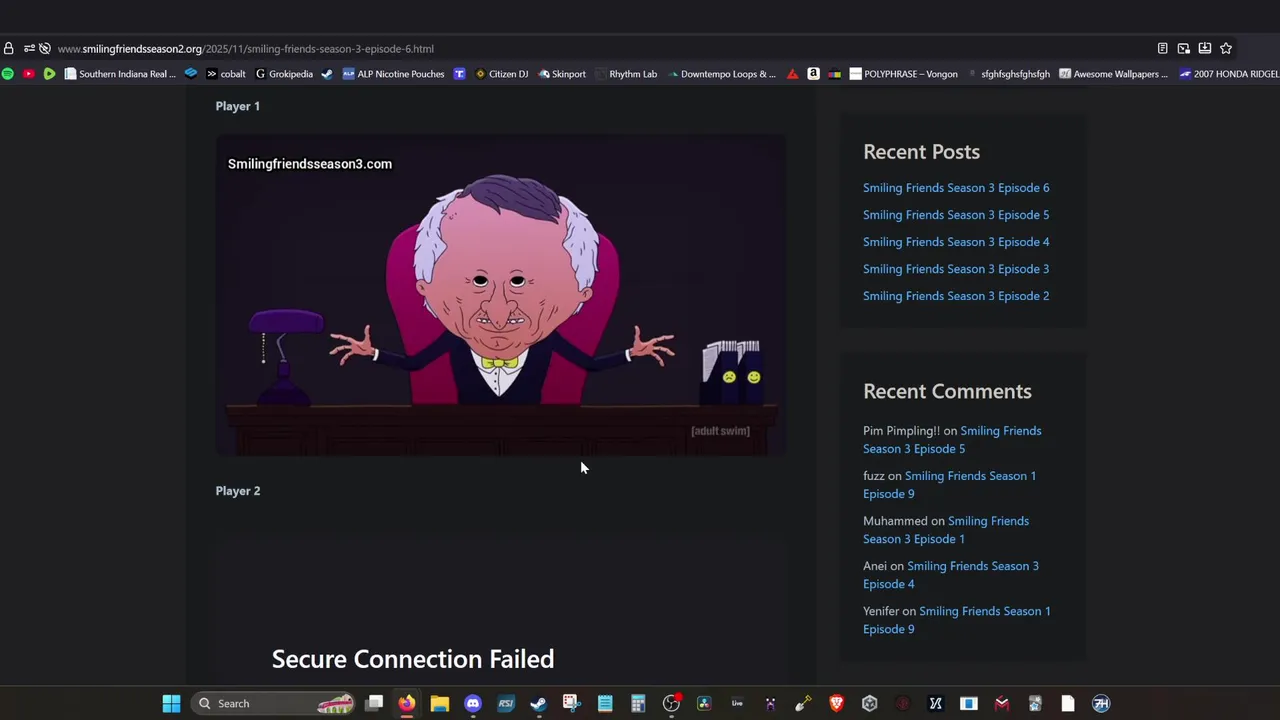Click the Player 1 label
This screenshot has width=1280, height=720.
(x=238, y=106)
